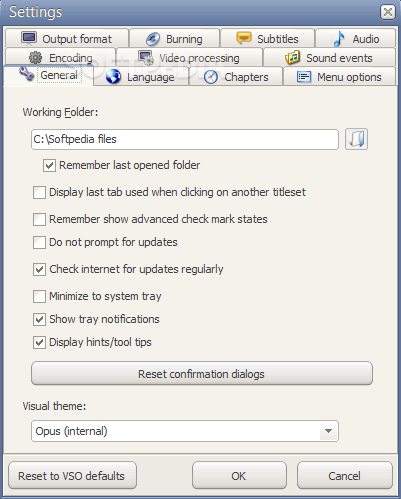Uncheck Remember last opened folder
401x499 pixels.
click(49, 165)
